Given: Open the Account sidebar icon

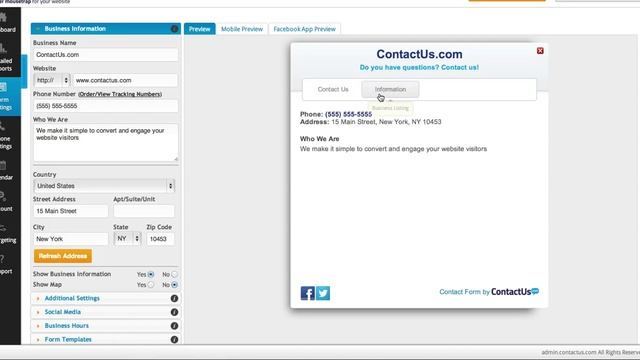Looking at the screenshot, I should (3, 196).
